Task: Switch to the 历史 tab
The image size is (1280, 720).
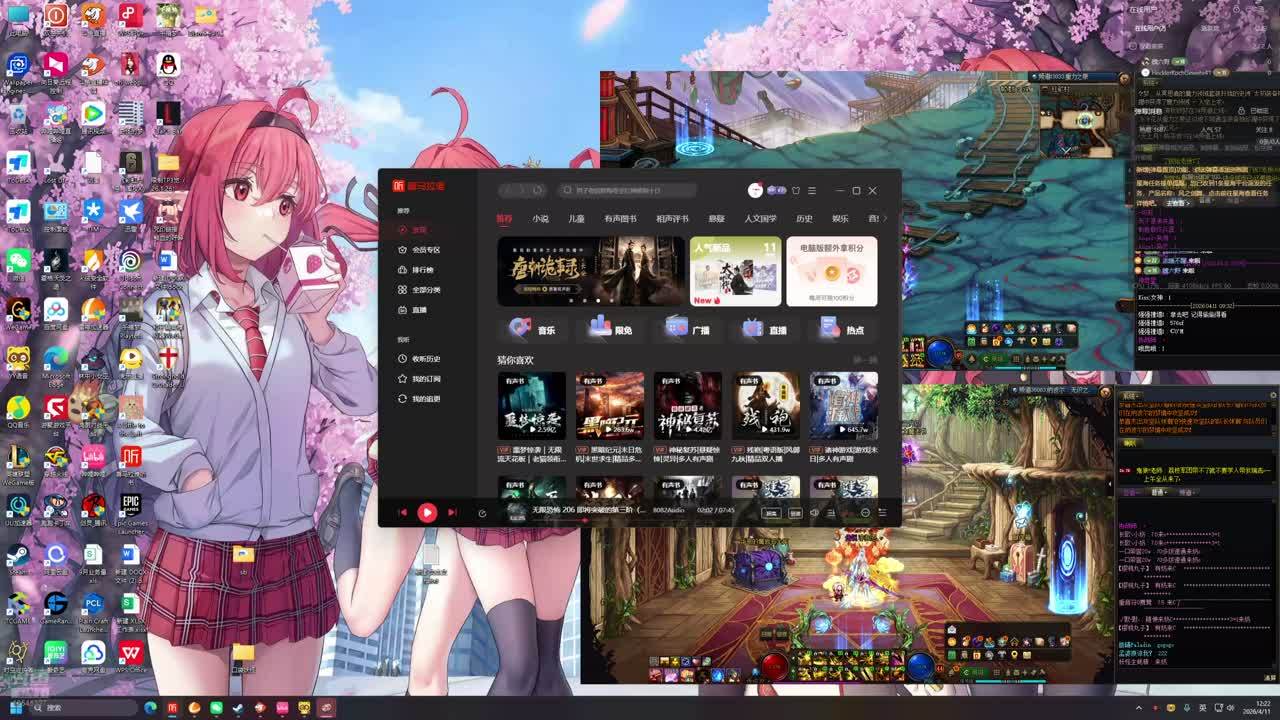Action: (804, 219)
